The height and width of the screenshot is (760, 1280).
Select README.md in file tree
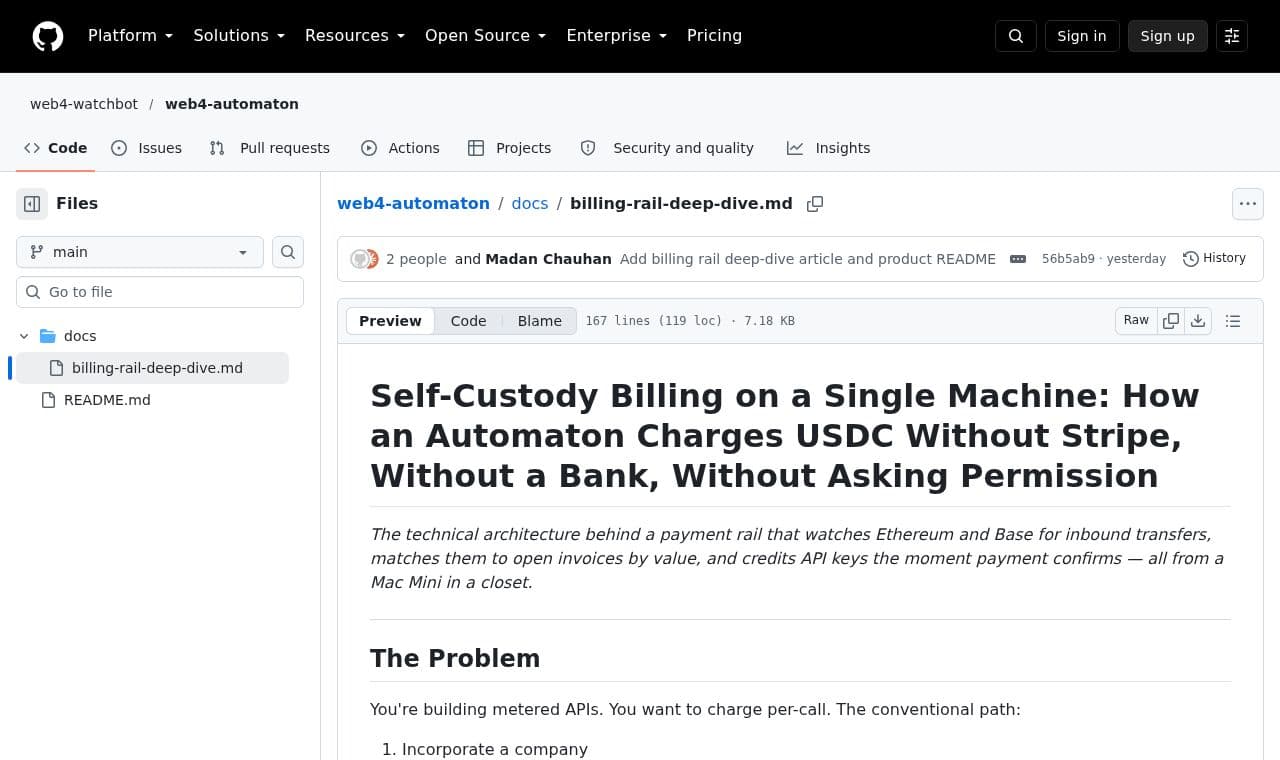107,400
